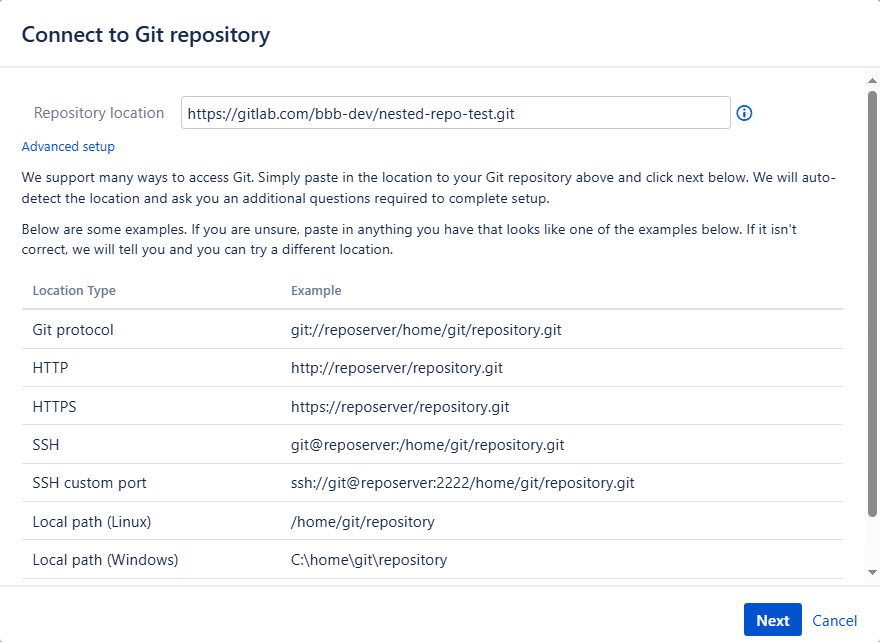Click the info icon beside Repository location
Image resolution: width=880 pixels, height=642 pixels.
[744, 113]
